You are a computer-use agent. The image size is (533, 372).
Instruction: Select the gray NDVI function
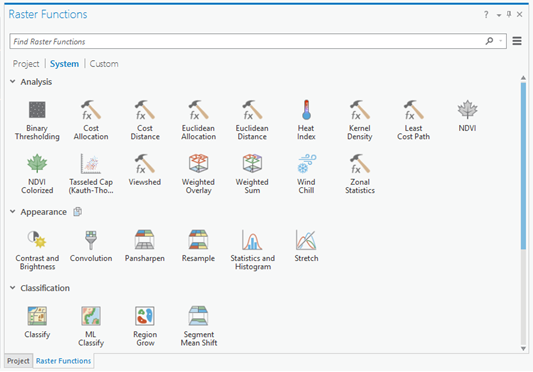click(x=467, y=116)
